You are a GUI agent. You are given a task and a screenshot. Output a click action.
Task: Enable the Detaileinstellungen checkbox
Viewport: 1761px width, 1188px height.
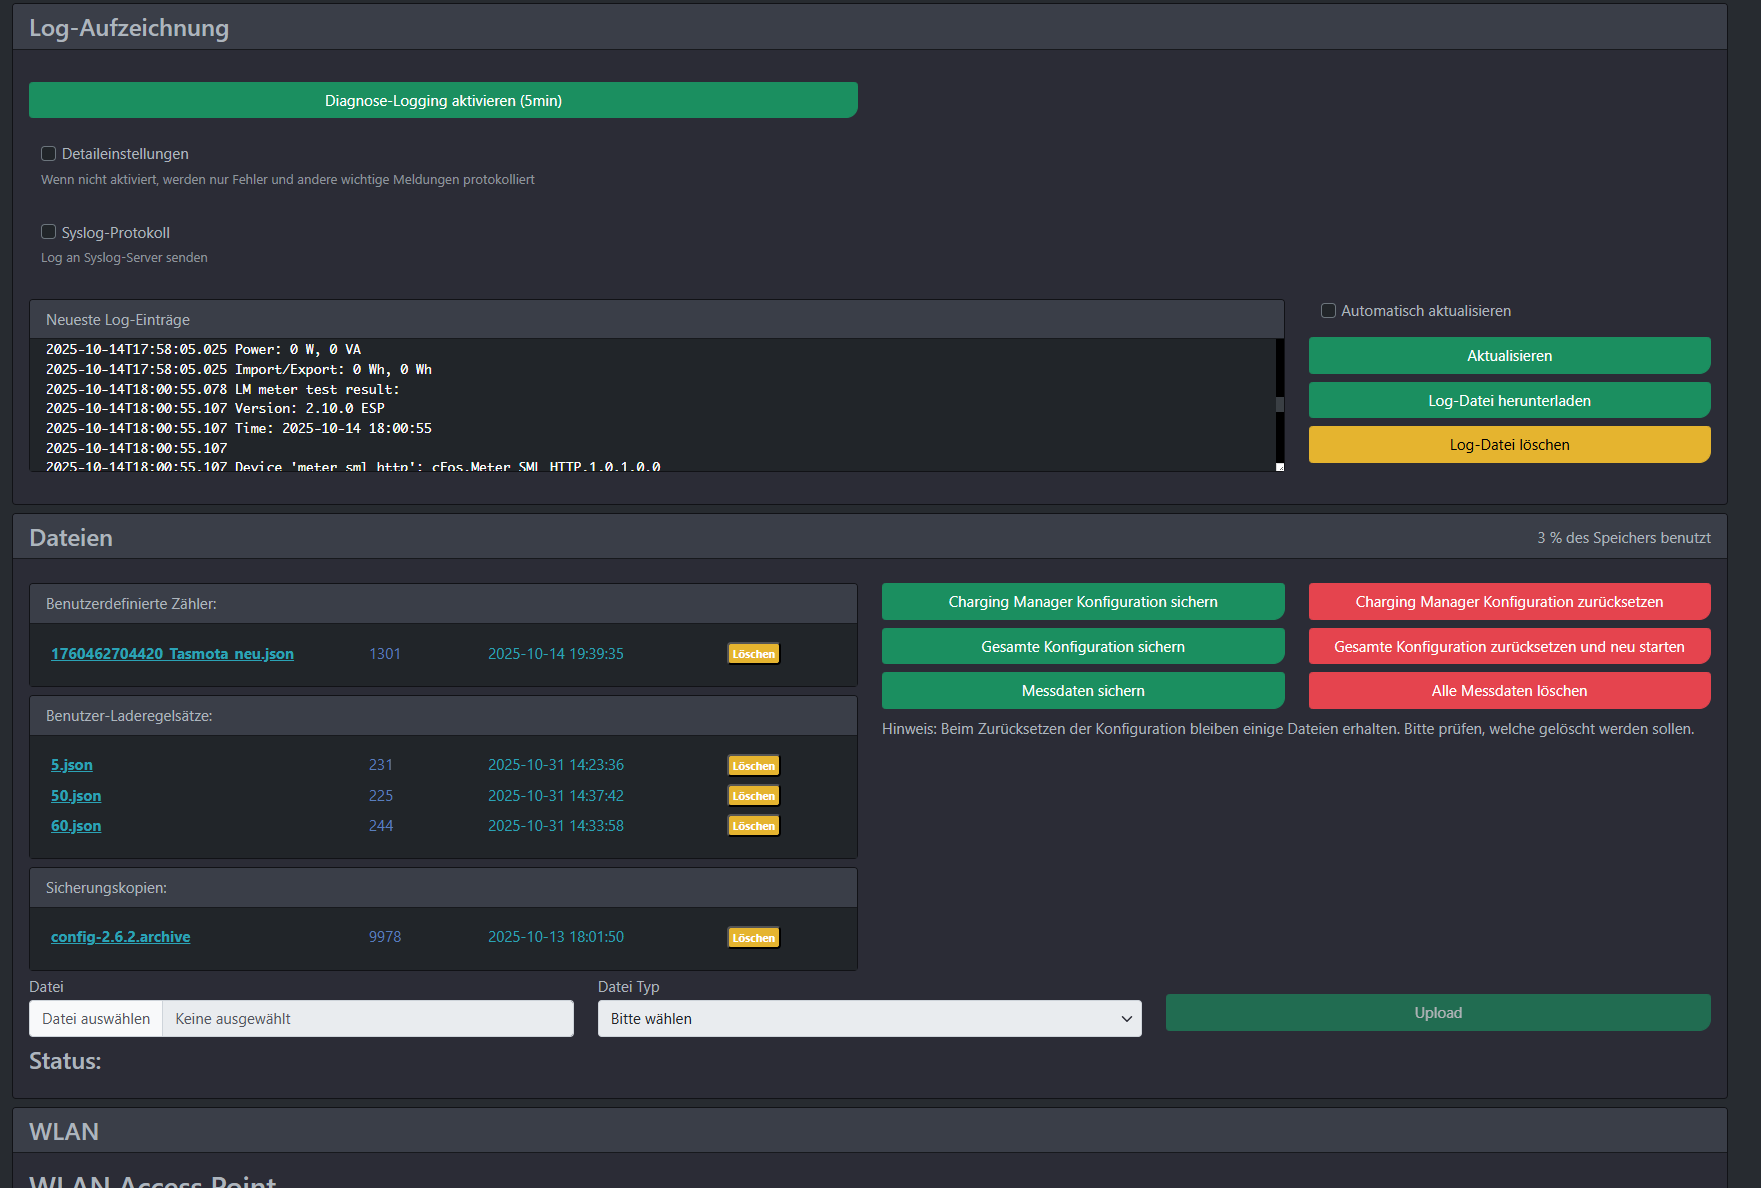click(x=48, y=154)
